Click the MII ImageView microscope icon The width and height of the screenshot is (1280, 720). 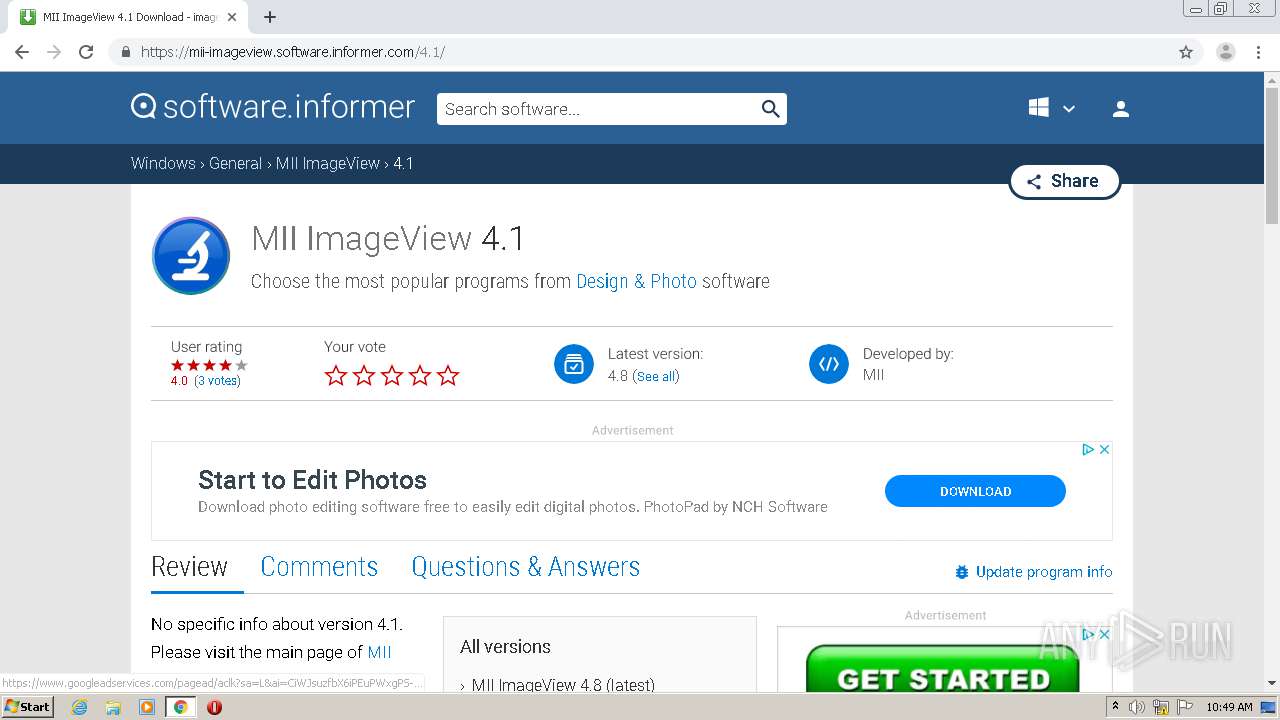(x=191, y=256)
